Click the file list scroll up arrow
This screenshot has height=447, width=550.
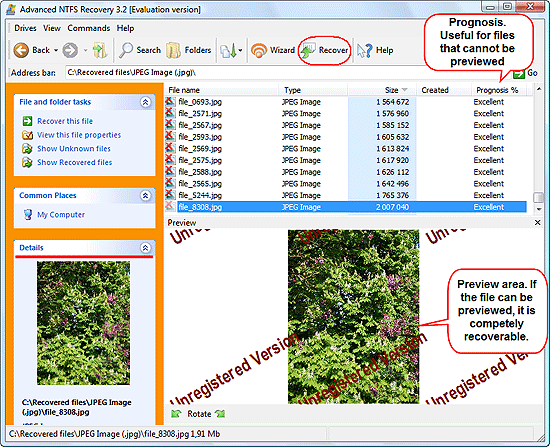pyautogui.click(x=539, y=89)
